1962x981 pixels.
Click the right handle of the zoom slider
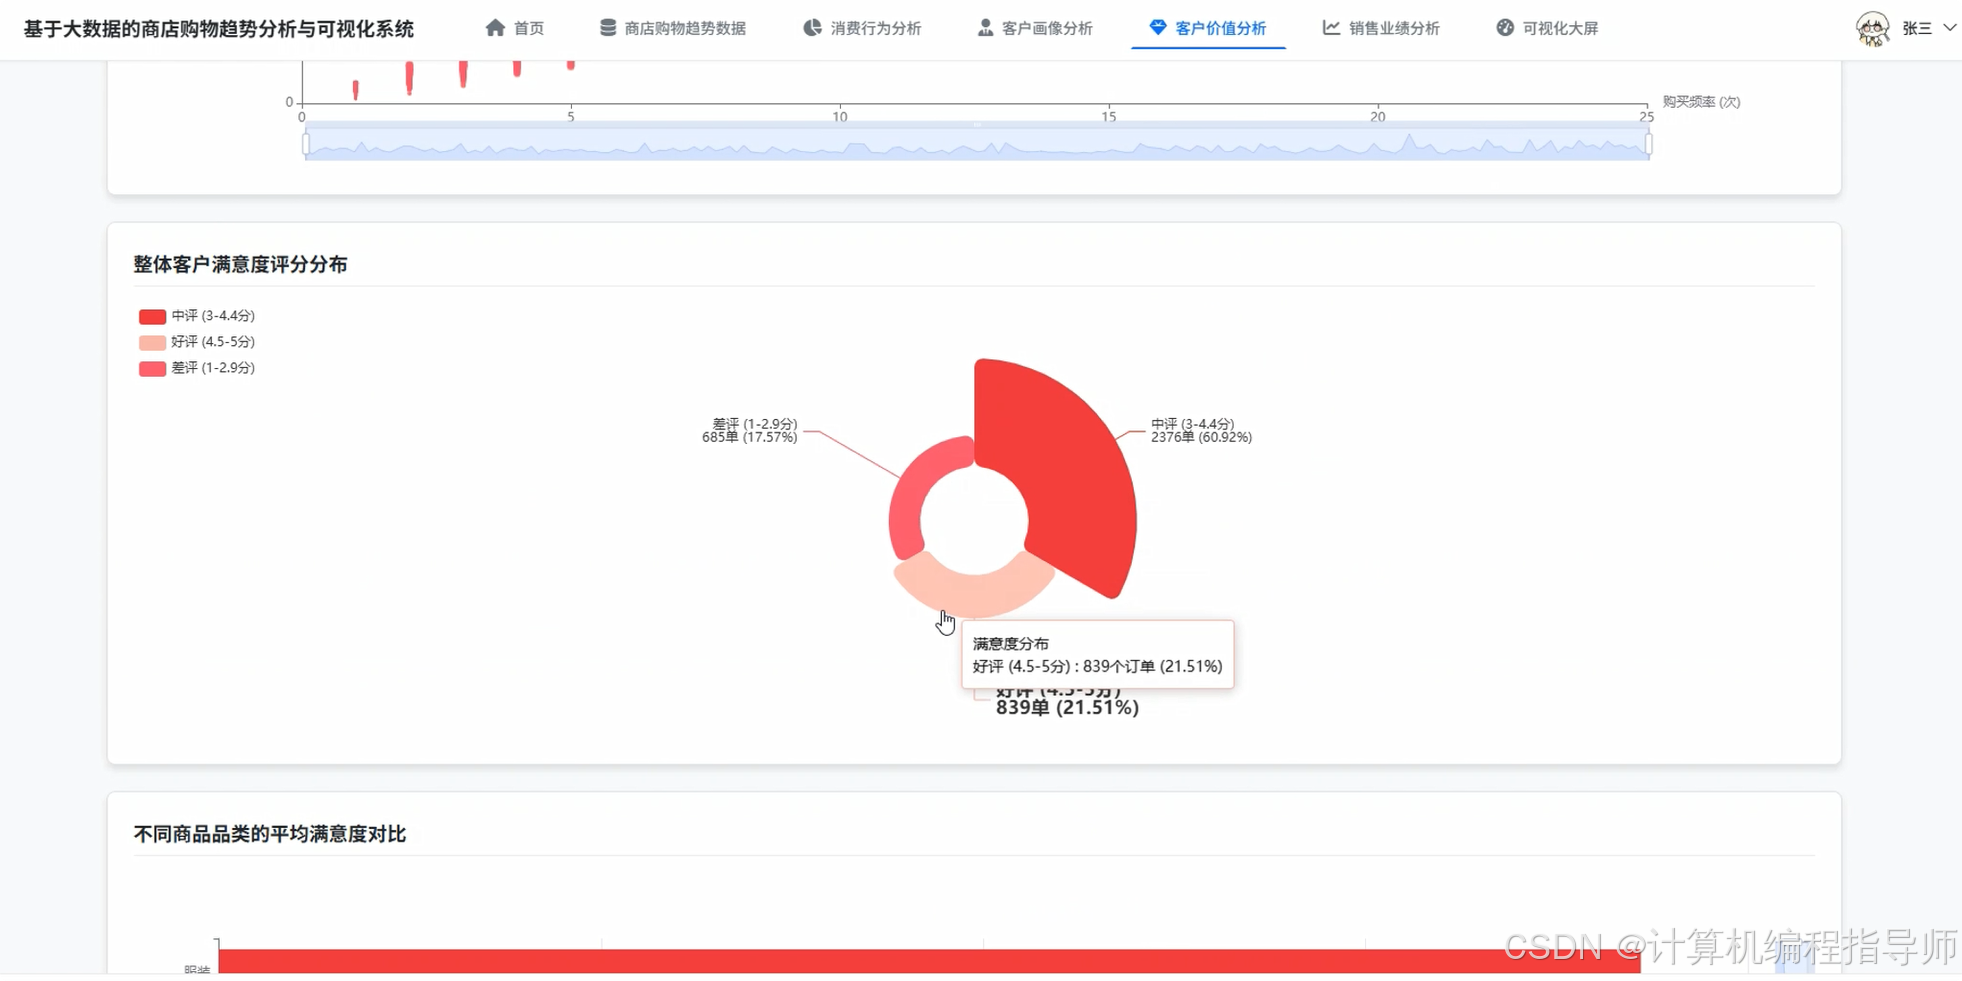tap(1648, 144)
